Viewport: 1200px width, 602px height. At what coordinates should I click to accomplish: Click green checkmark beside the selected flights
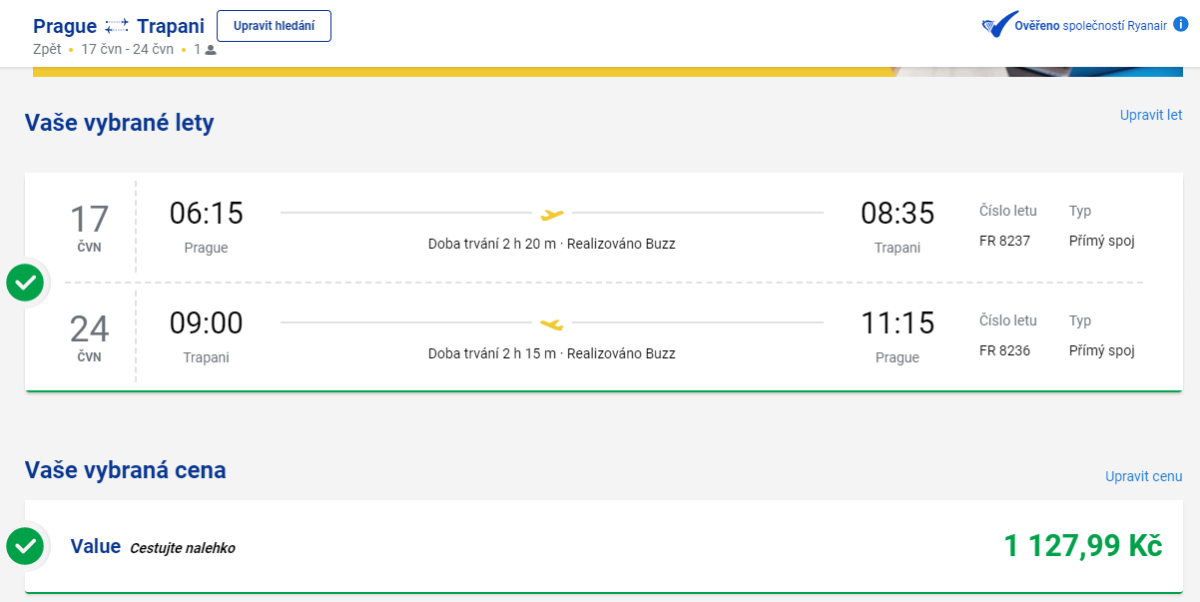coord(25,283)
